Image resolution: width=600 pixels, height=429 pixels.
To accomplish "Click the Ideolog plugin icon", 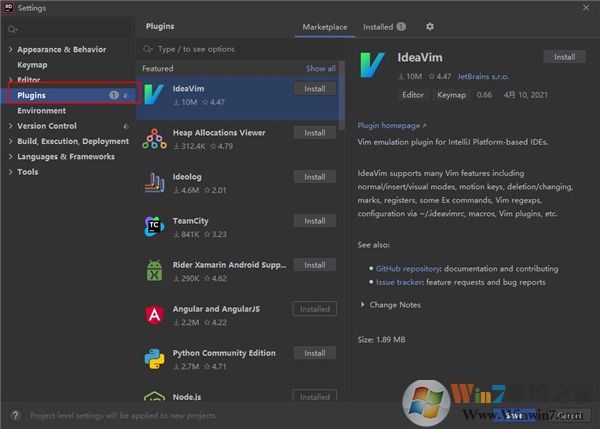I will [154, 182].
